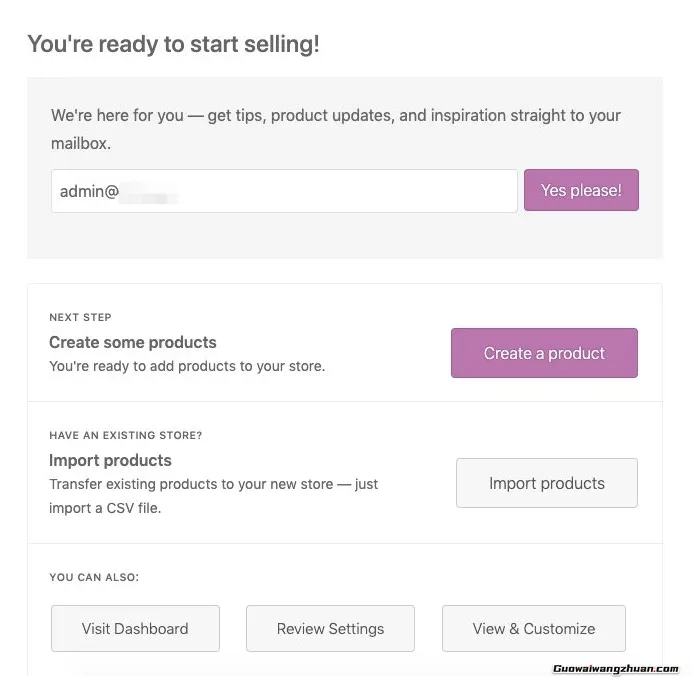The height and width of the screenshot is (684, 692).
Task: Click the "Create a product" button
Action: [x=544, y=353]
